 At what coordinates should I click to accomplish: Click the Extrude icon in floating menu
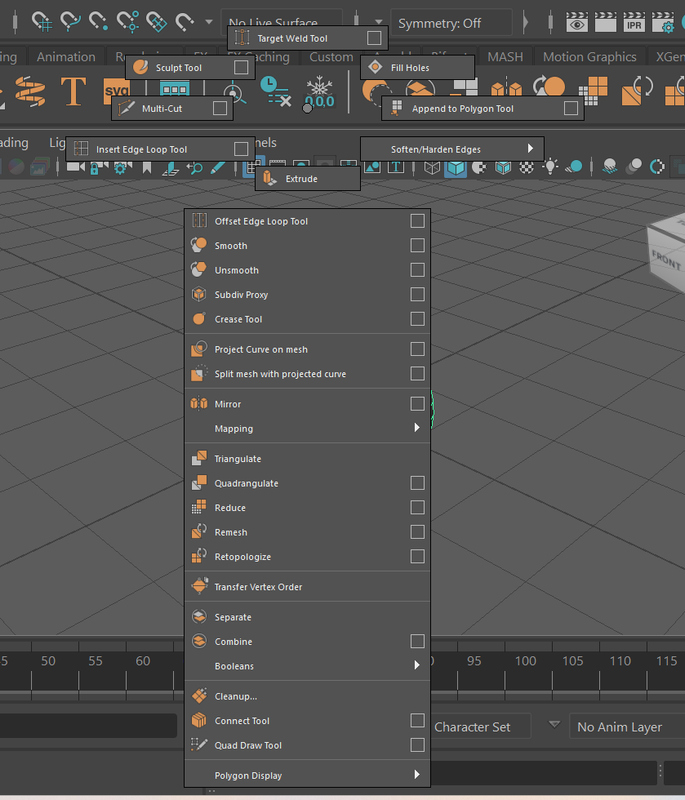270,179
